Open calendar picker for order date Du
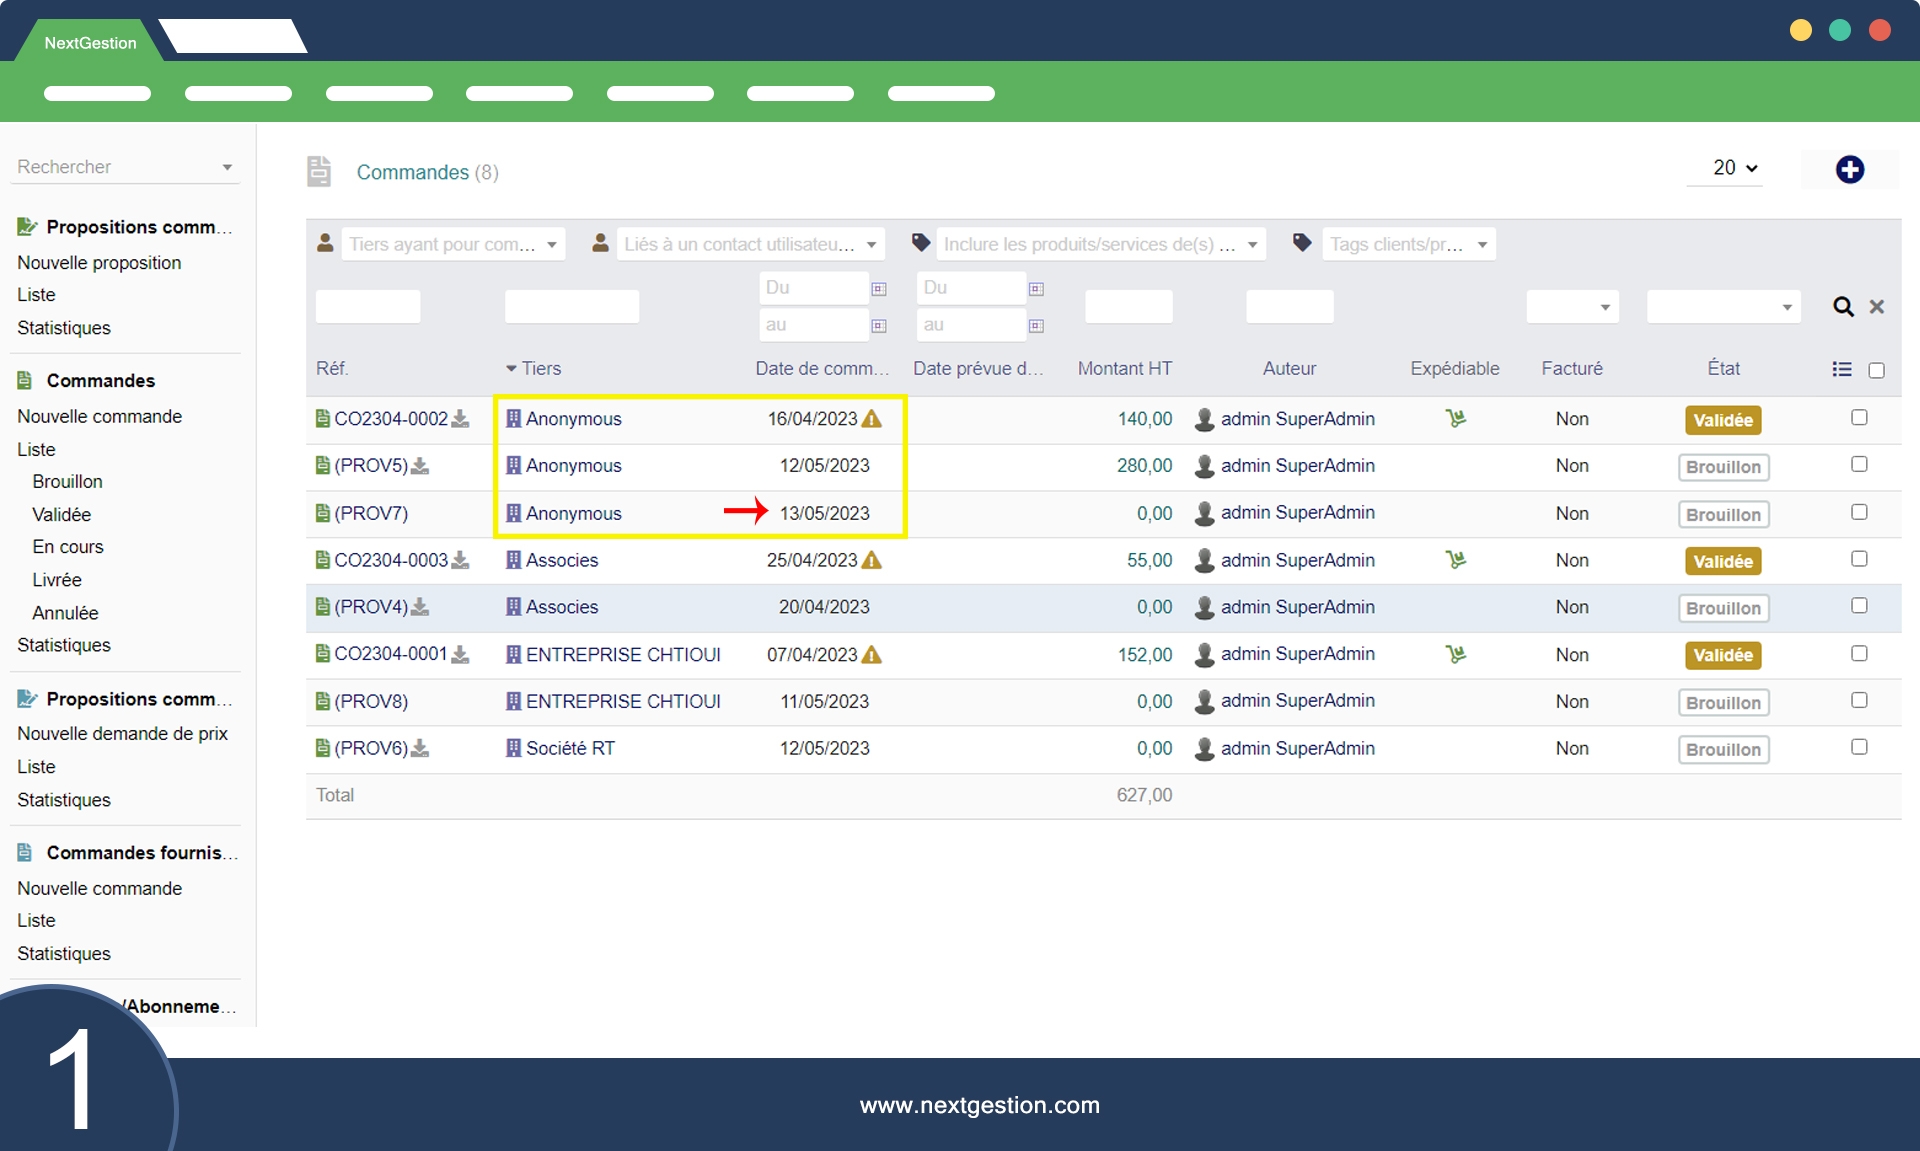The height and width of the screenshot is (1151, 1920). 878,289
